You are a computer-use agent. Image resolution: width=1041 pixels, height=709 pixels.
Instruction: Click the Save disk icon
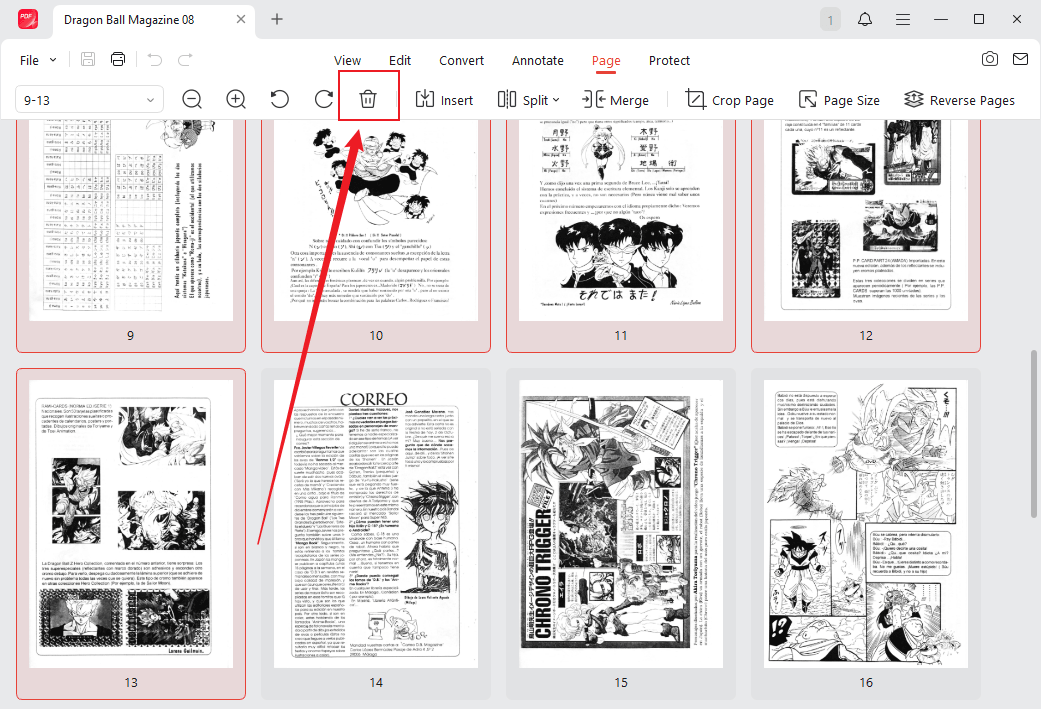(88, 59)
